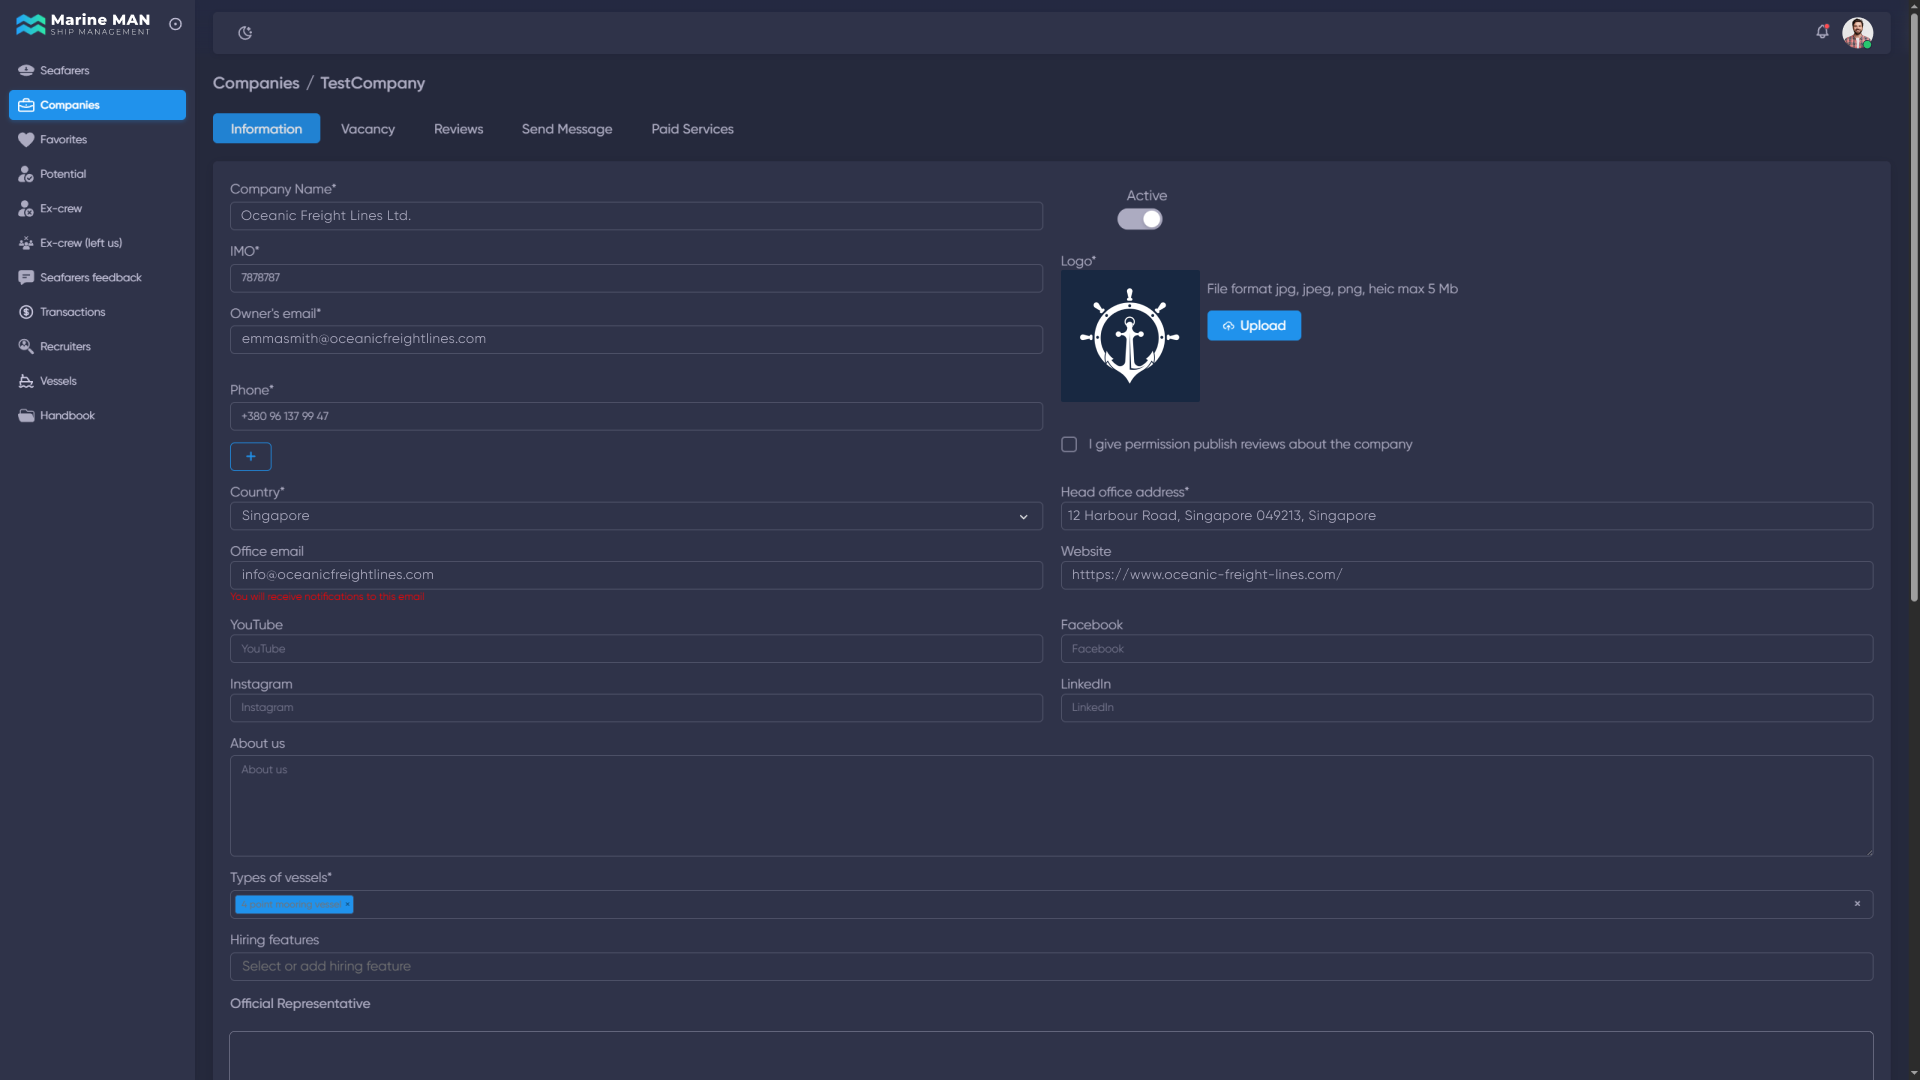The height and width of the screenshot is (1080, 1920).
Task: Open Transactions via the dollar icon
Action: [26, 312]
